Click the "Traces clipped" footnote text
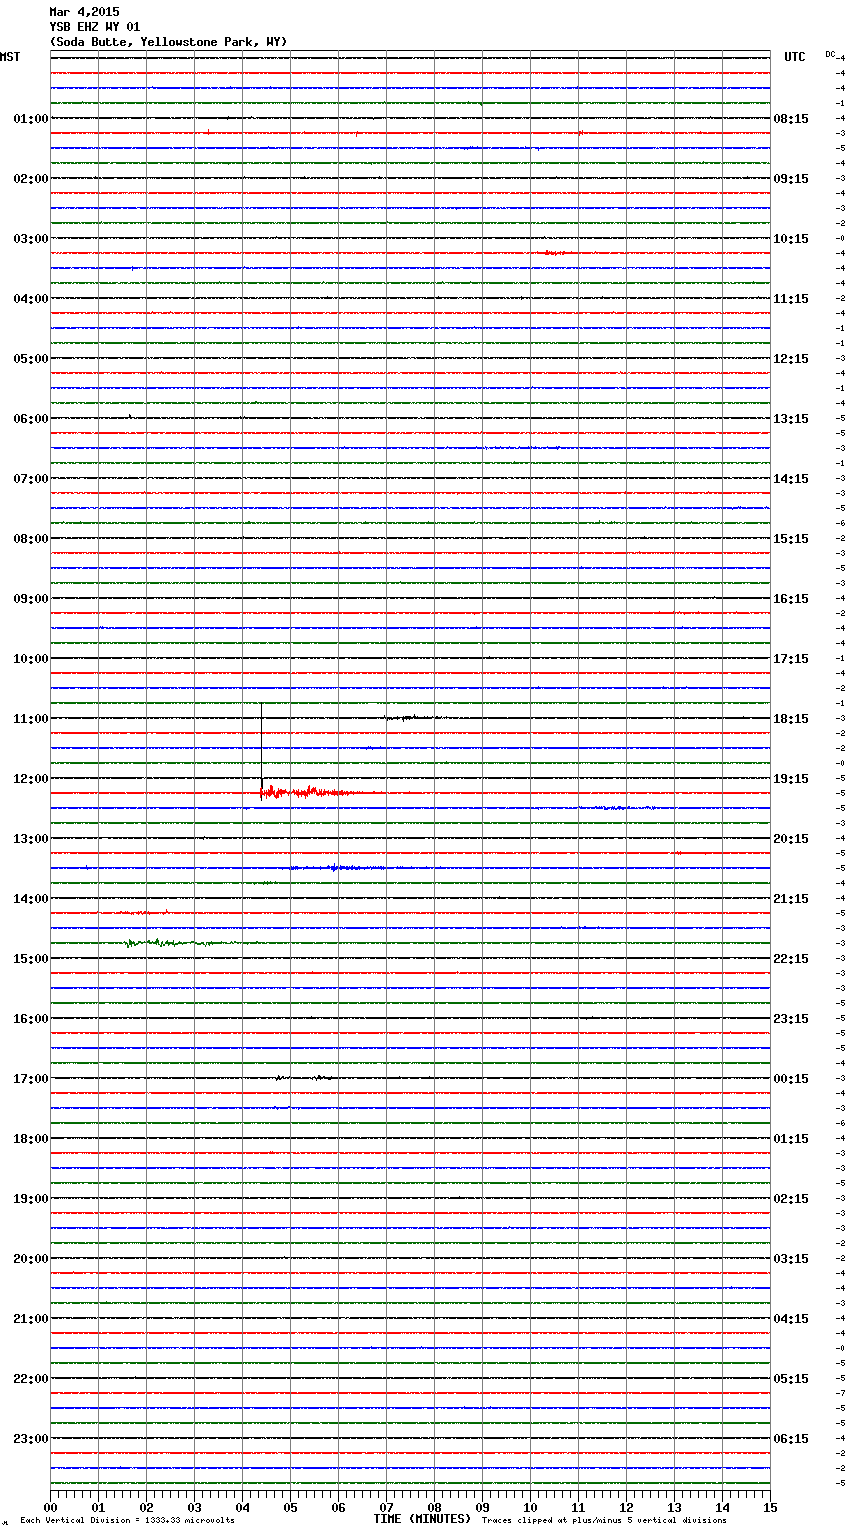850x1534 pixels. [604, 1520]
